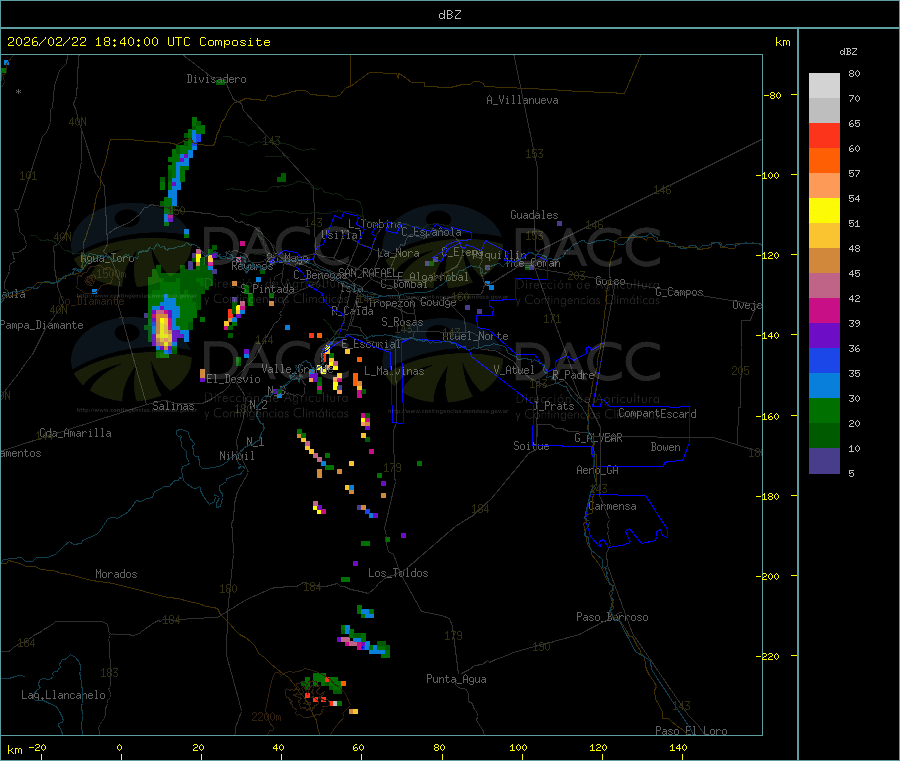Click the 'Bowen' map label
The width and height of the screenshot is (900, 761).
click(666, 447)
